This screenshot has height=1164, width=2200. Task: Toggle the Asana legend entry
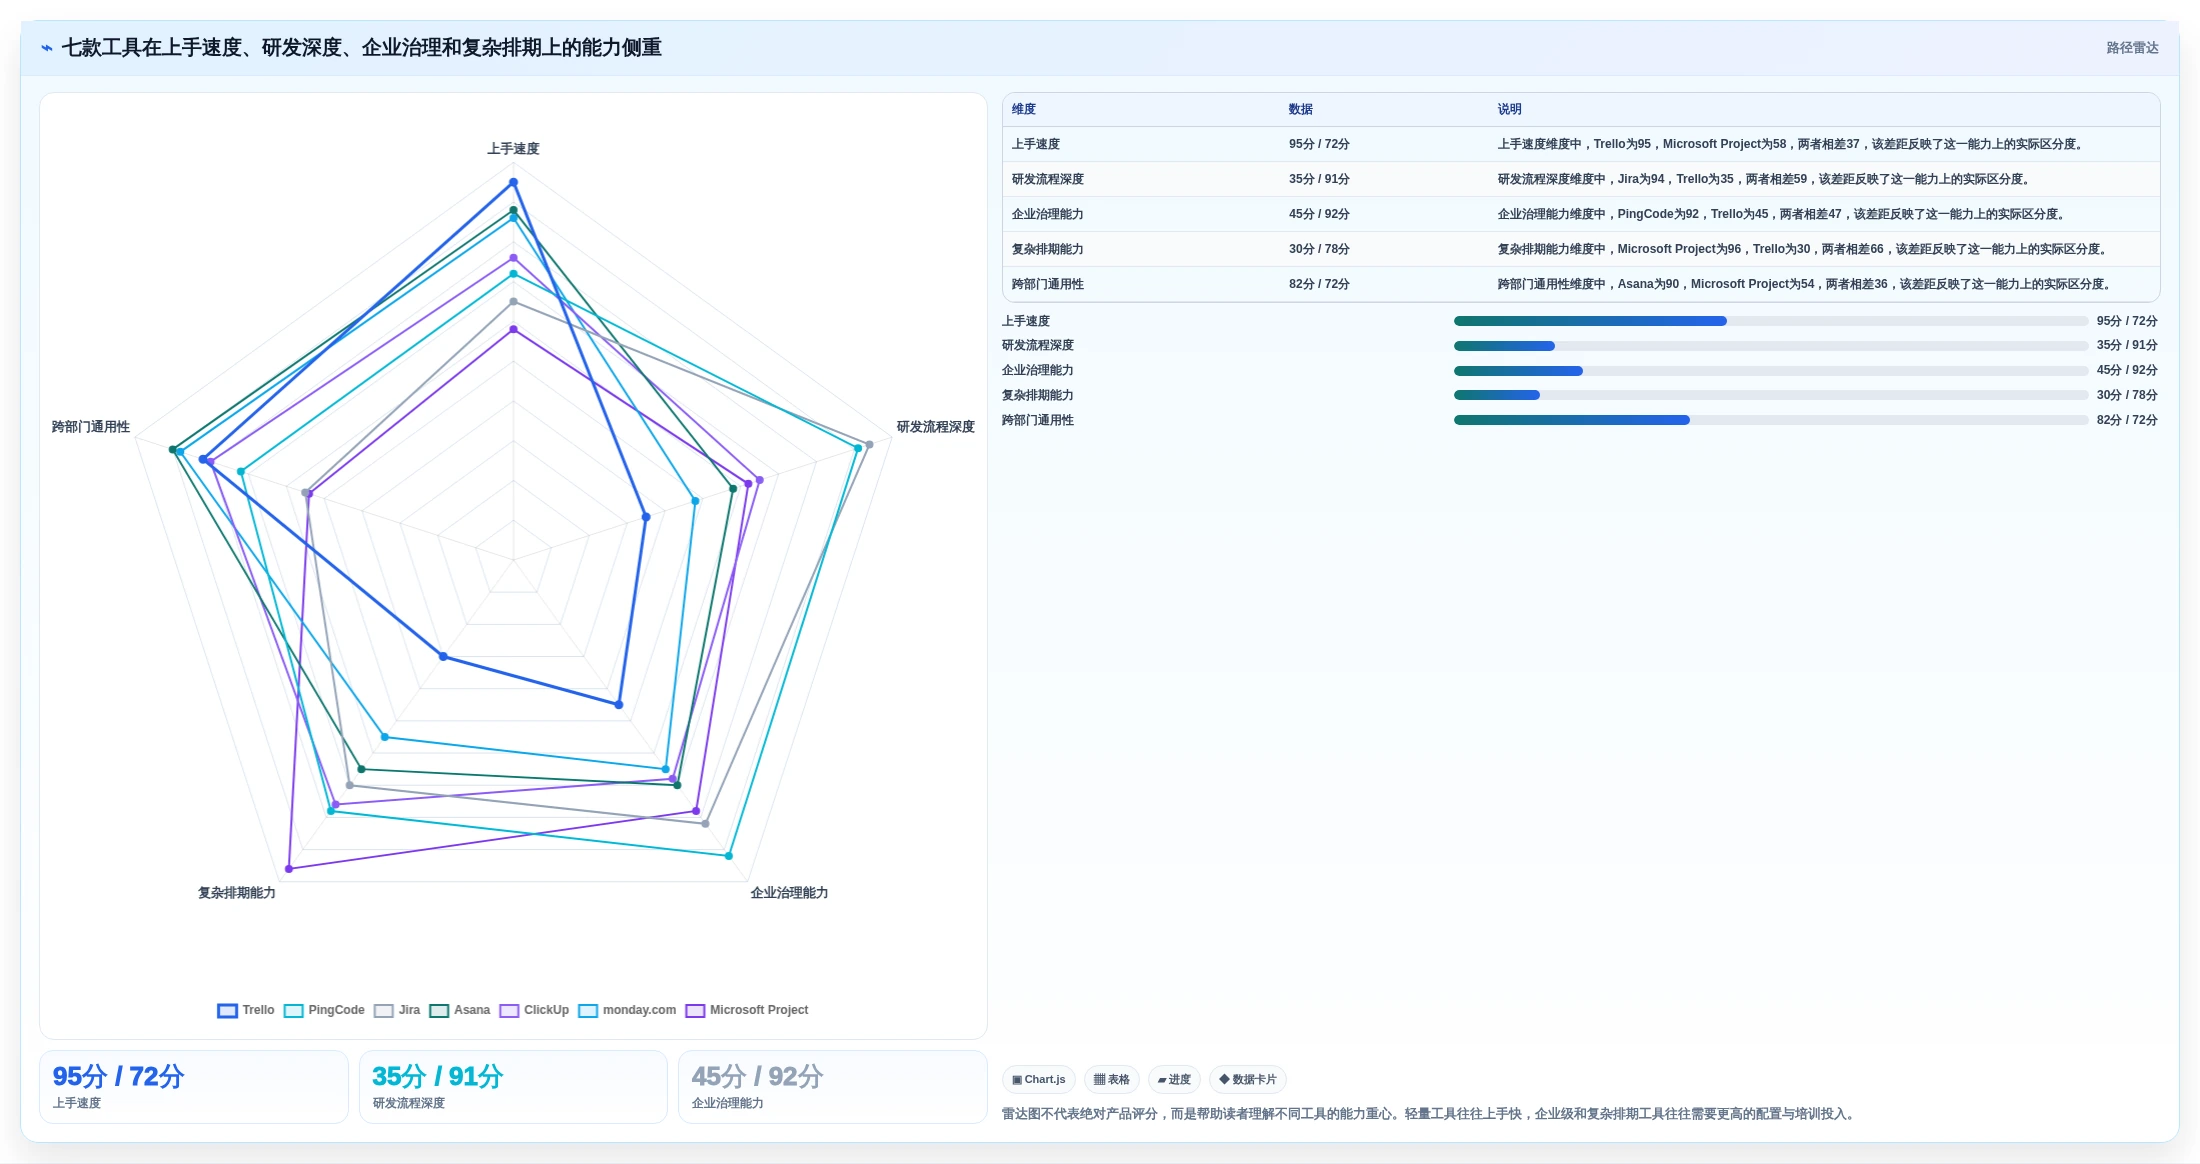coord(460,1010)
